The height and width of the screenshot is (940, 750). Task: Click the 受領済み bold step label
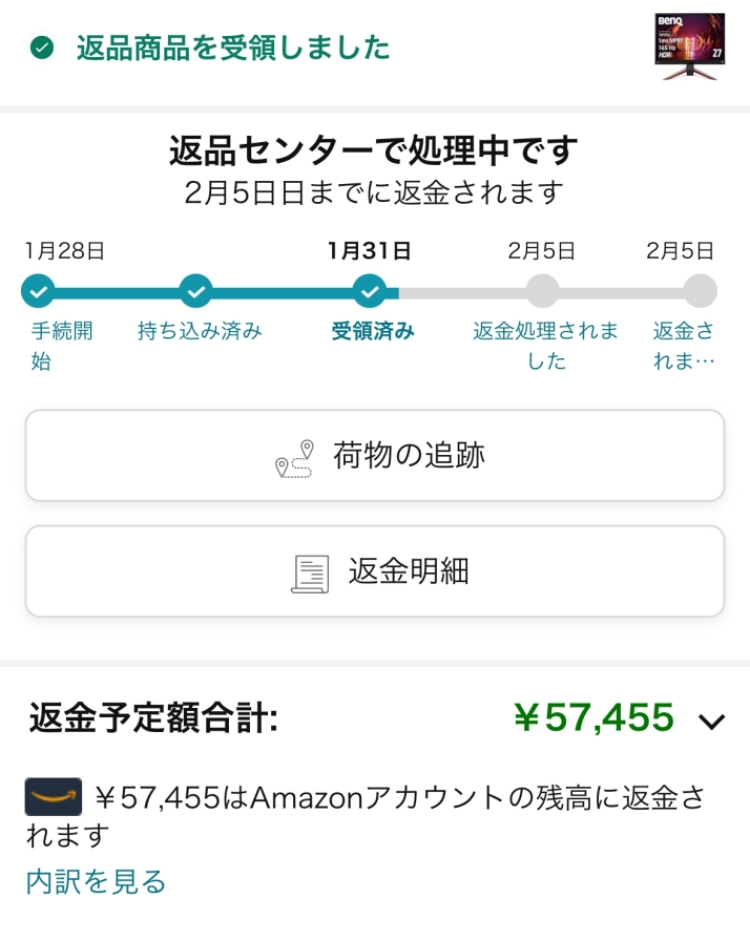(373, 331)
